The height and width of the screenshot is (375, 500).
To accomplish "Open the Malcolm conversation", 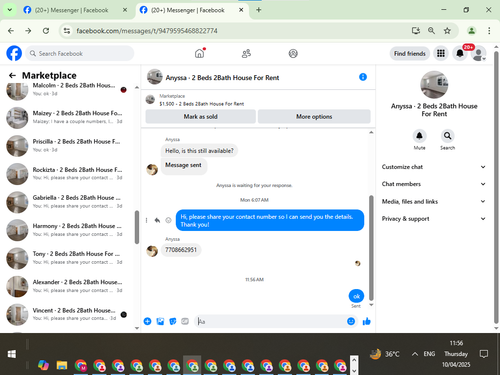I will tap(68, 89).
